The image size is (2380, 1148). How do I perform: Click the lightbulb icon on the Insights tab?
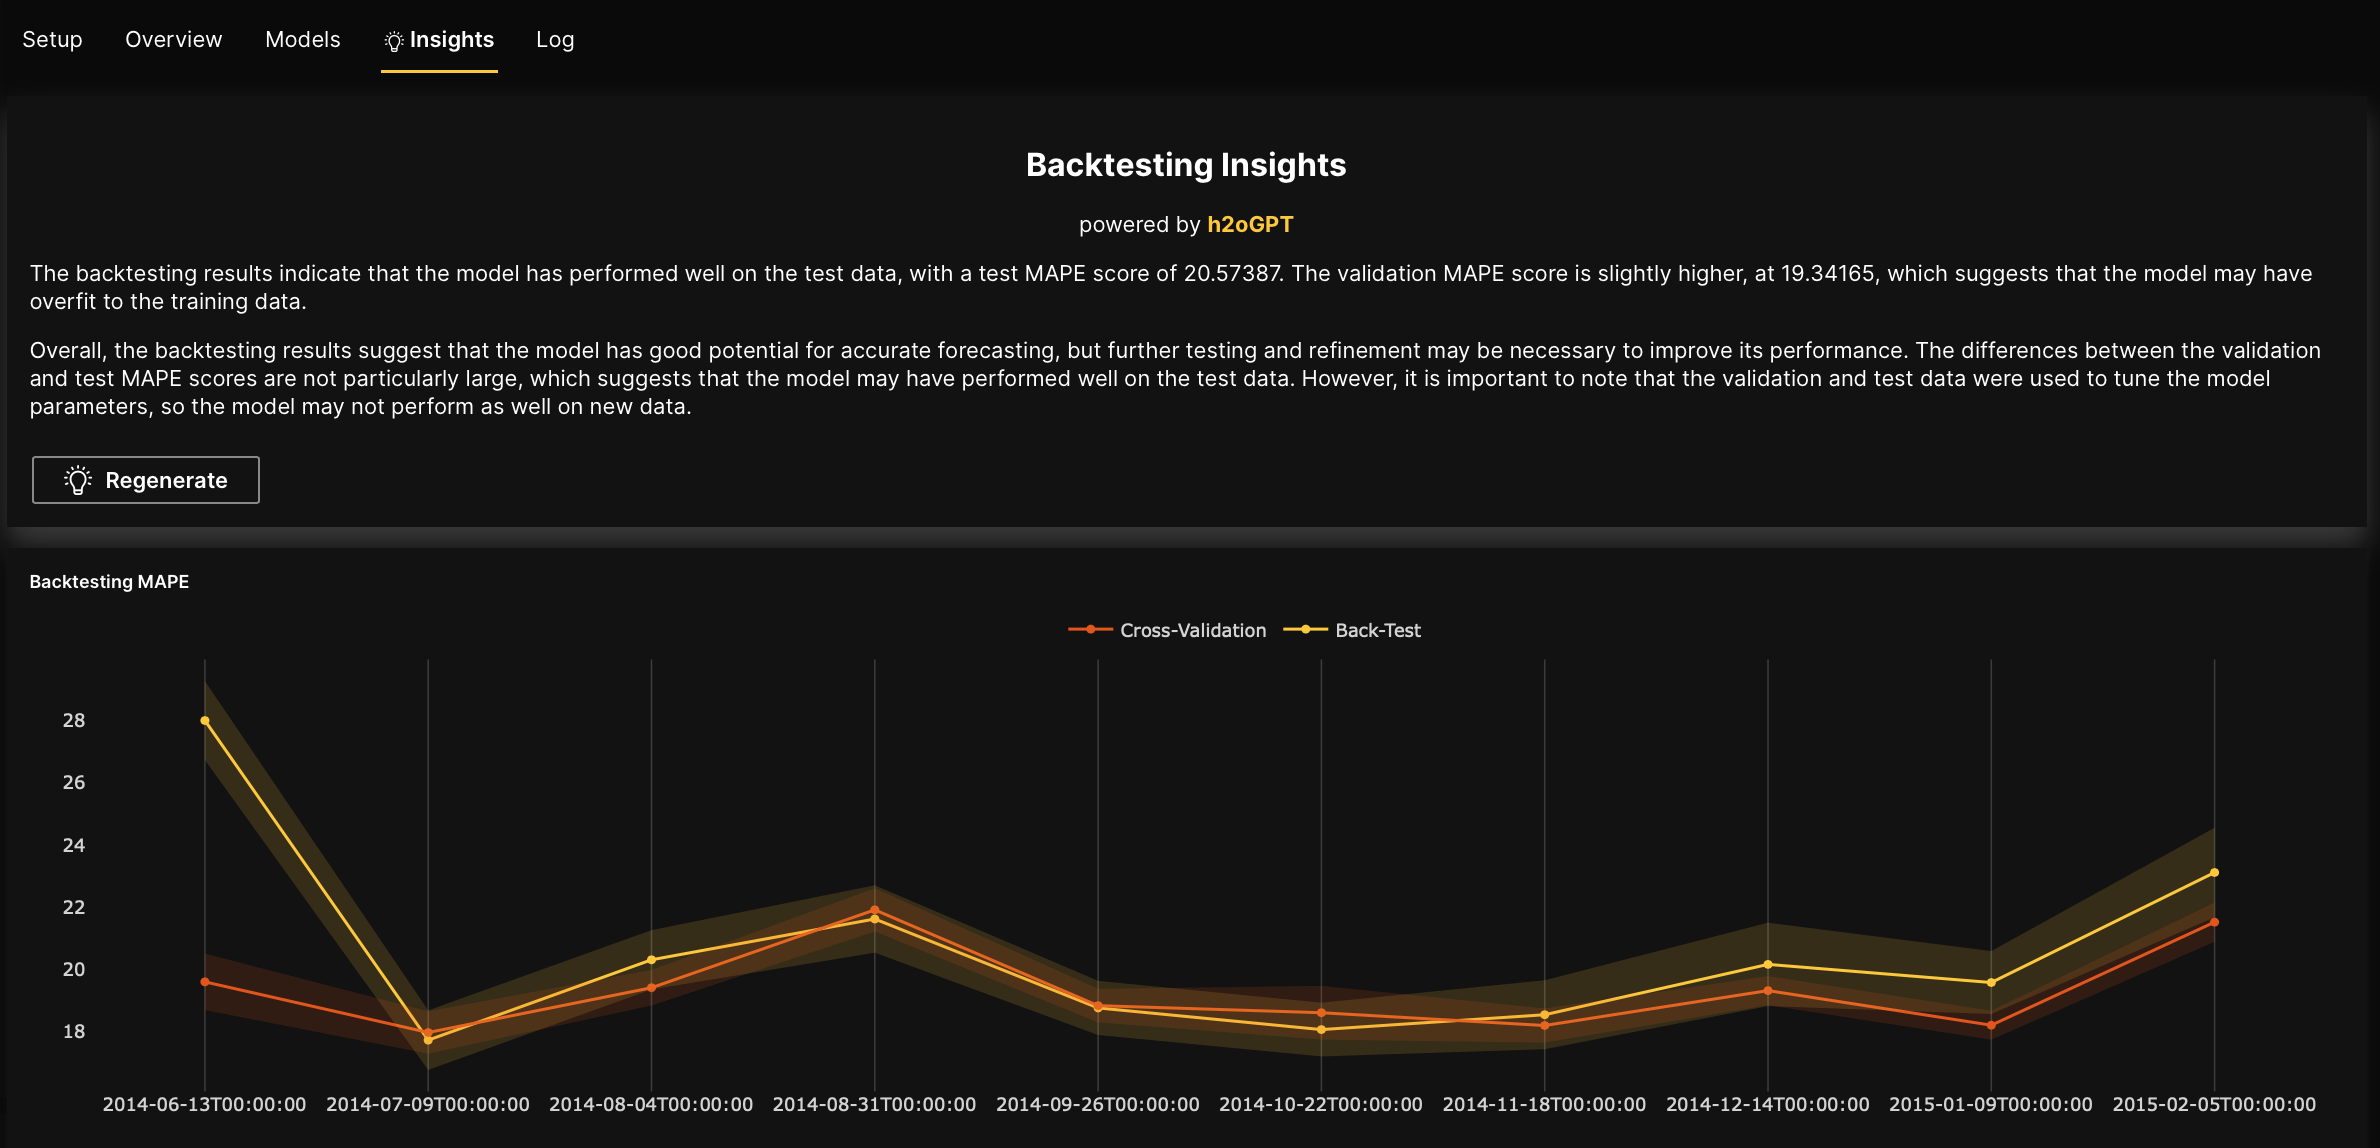pyautogui.click(x=393, y=40)
